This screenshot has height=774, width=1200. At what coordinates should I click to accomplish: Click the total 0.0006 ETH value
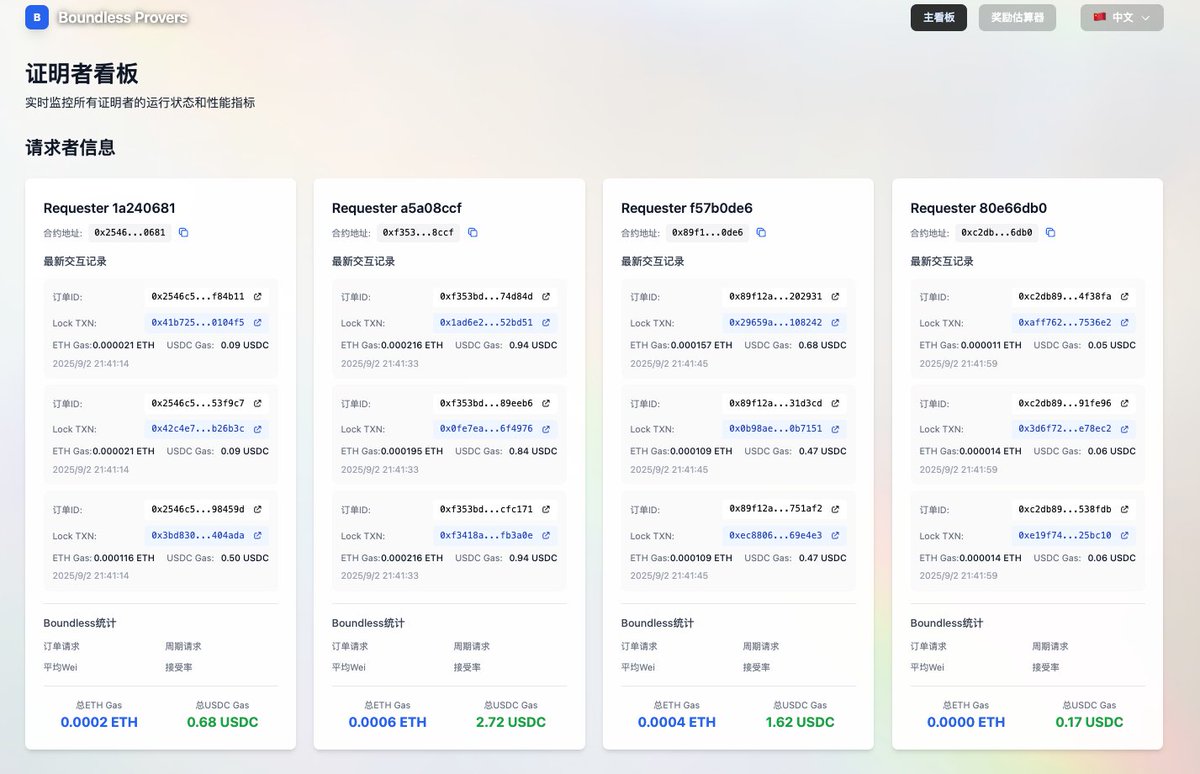[388, 722]
